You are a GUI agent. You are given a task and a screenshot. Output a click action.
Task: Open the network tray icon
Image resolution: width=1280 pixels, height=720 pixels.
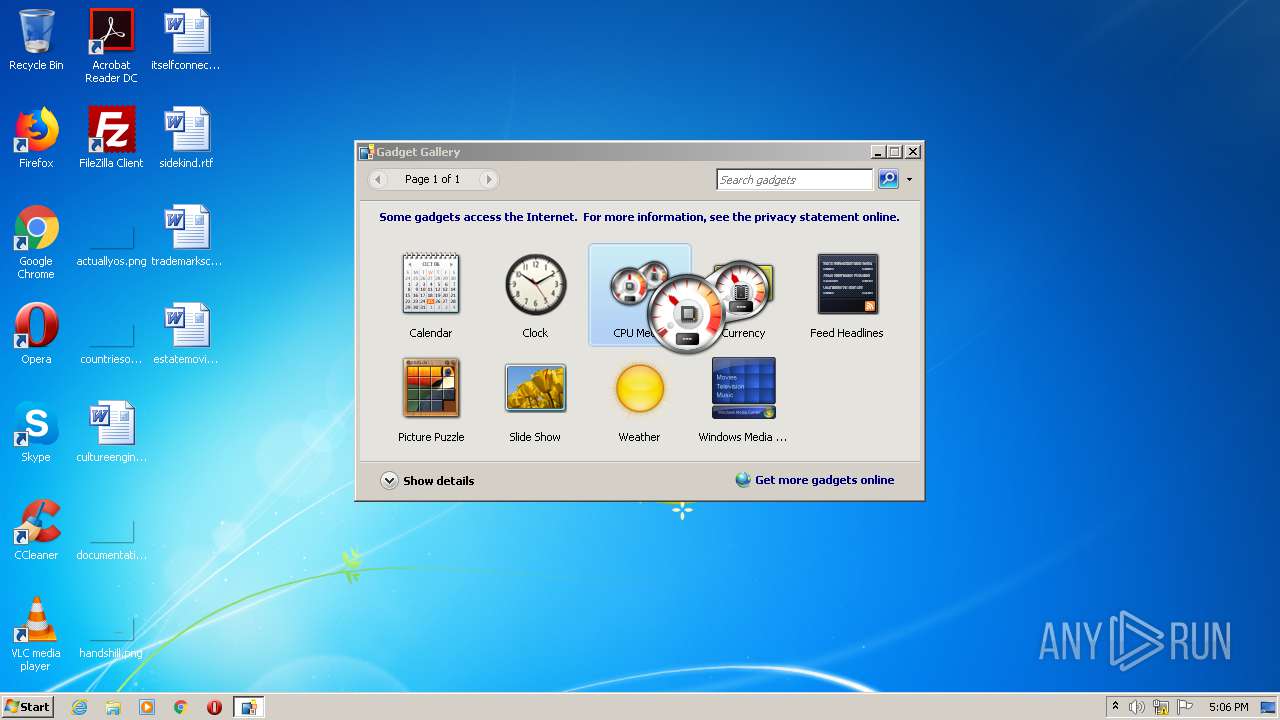pos(1161,707)
